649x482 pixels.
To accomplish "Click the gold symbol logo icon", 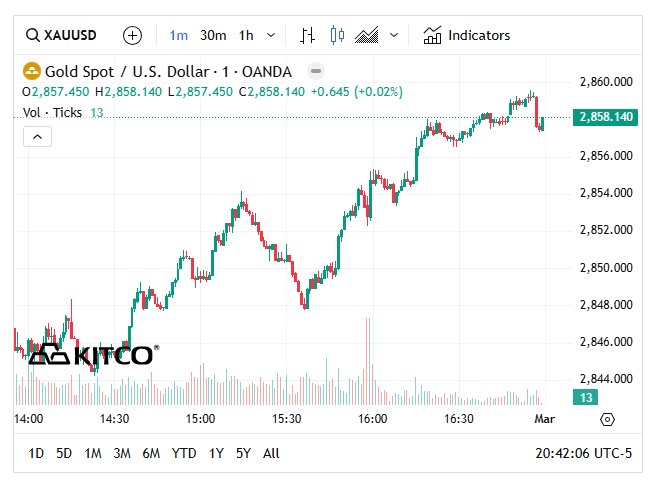I will (31, 71).
